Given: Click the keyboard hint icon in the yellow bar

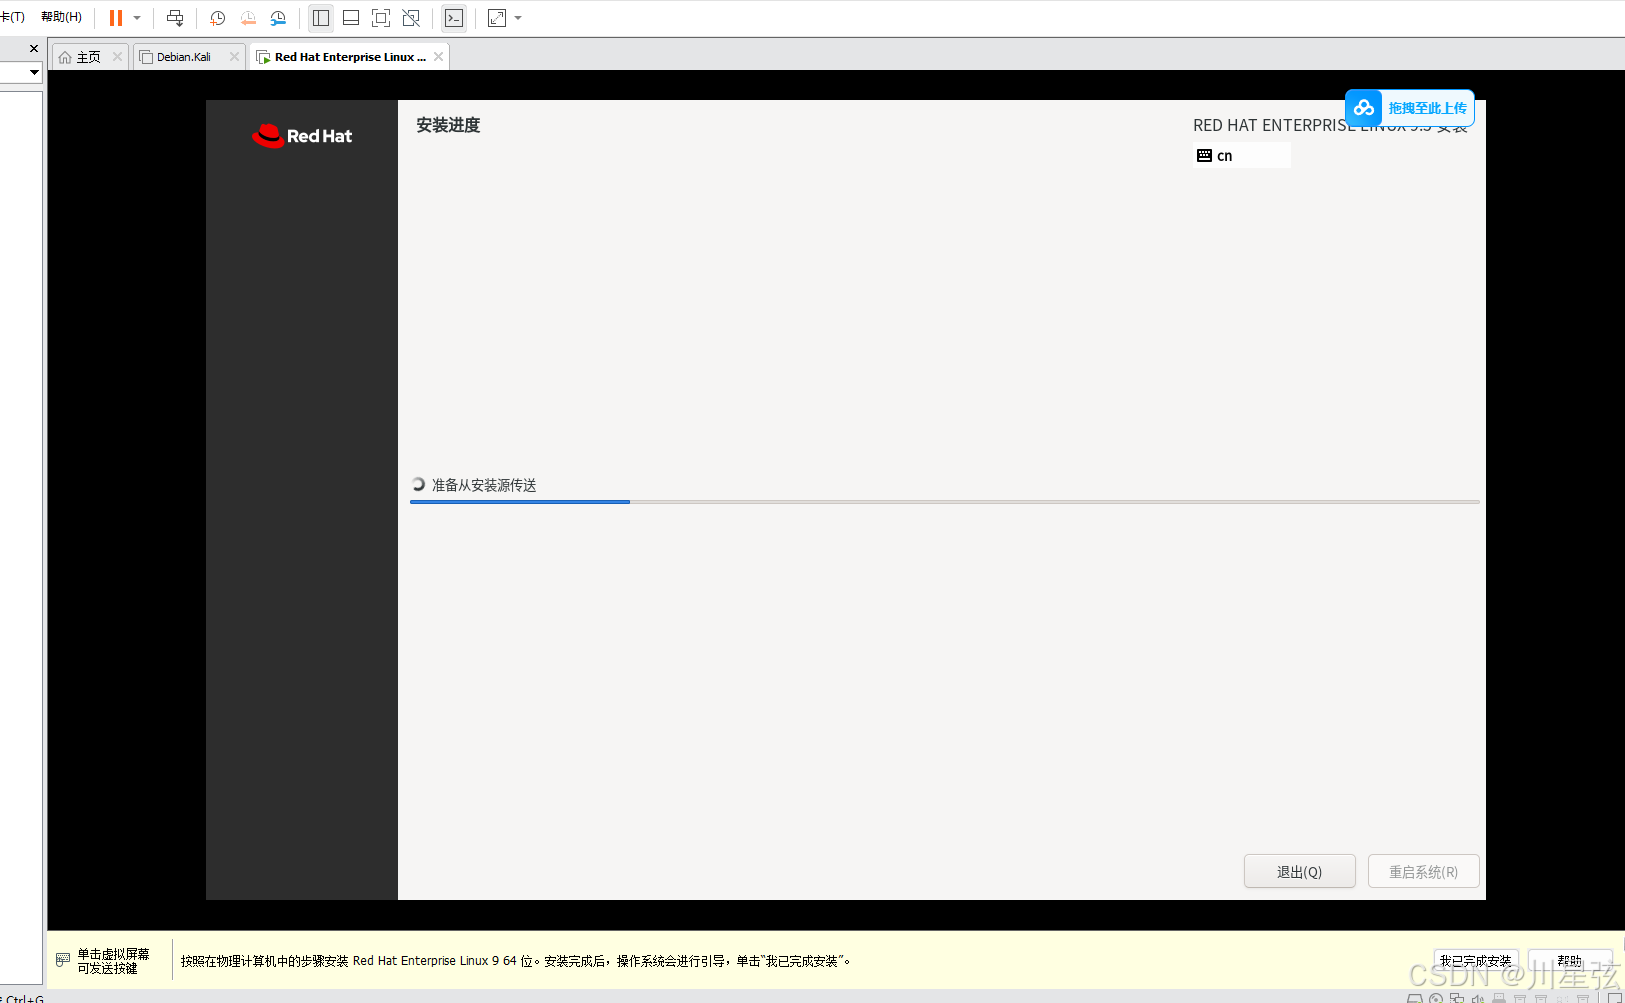Looking at the screenshot, I should pos(63,960).
